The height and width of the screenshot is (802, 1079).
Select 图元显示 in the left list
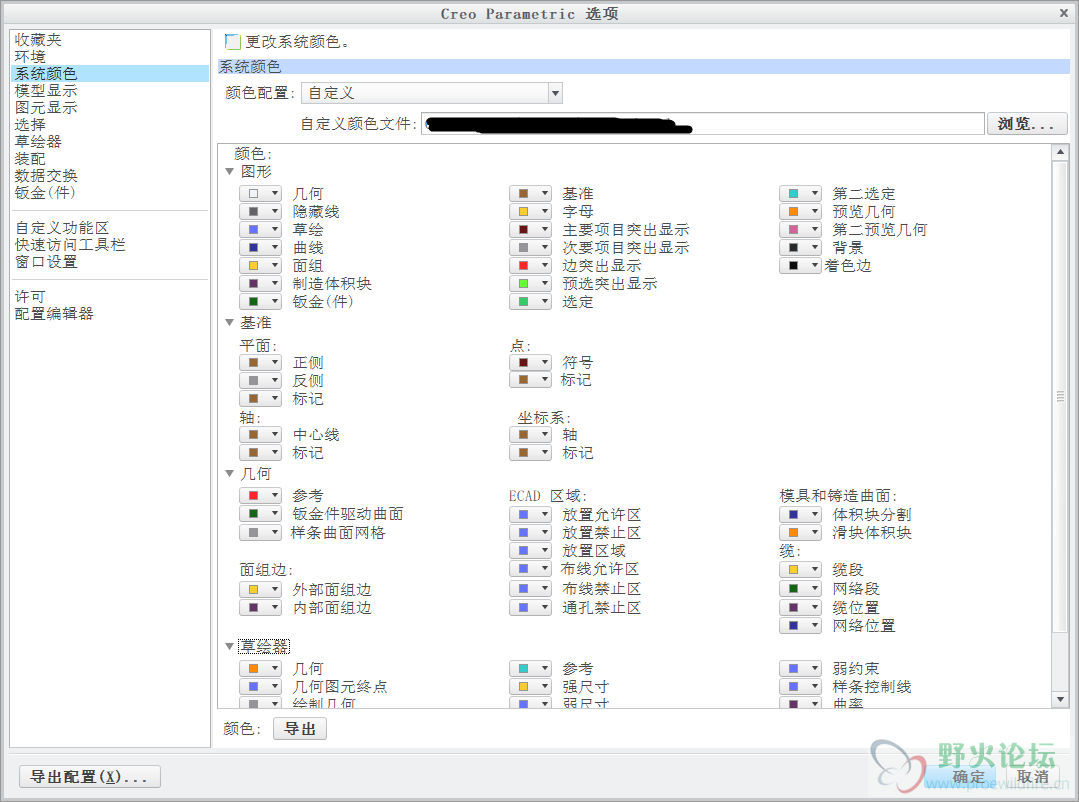click(x=46, y=108)
